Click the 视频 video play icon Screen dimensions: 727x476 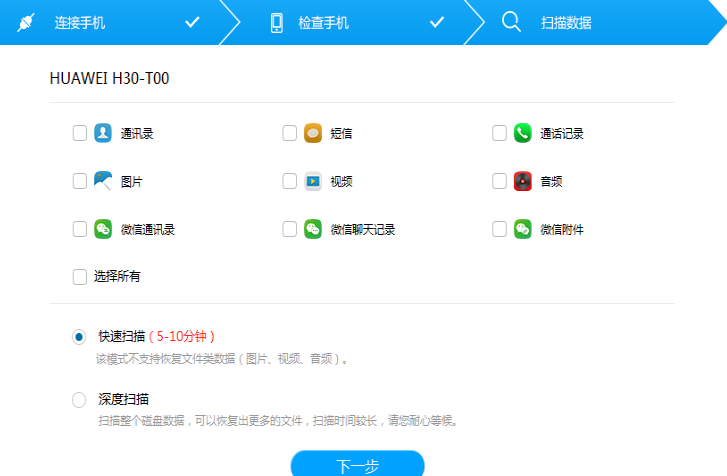tap(313, 181)
